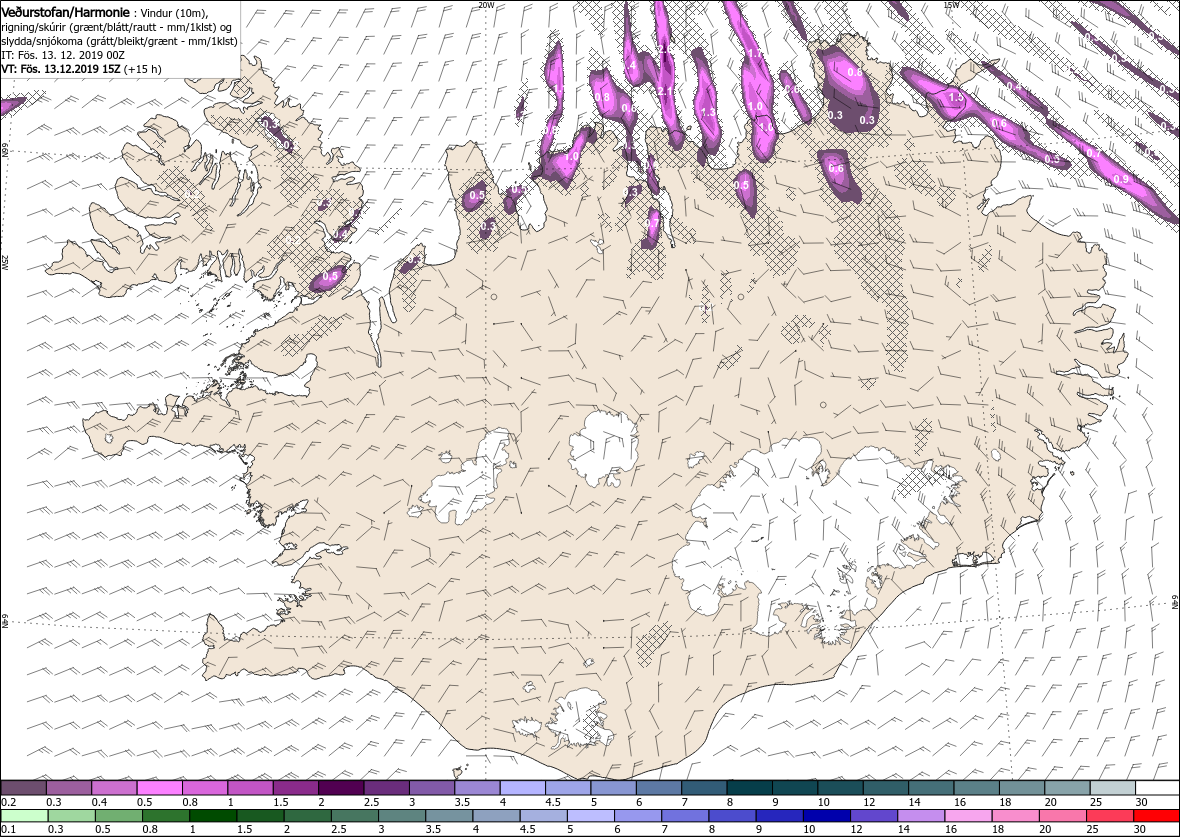Click the 0.9 snowfall value offshore east

pyautogui.click(x=1121, y=179)
